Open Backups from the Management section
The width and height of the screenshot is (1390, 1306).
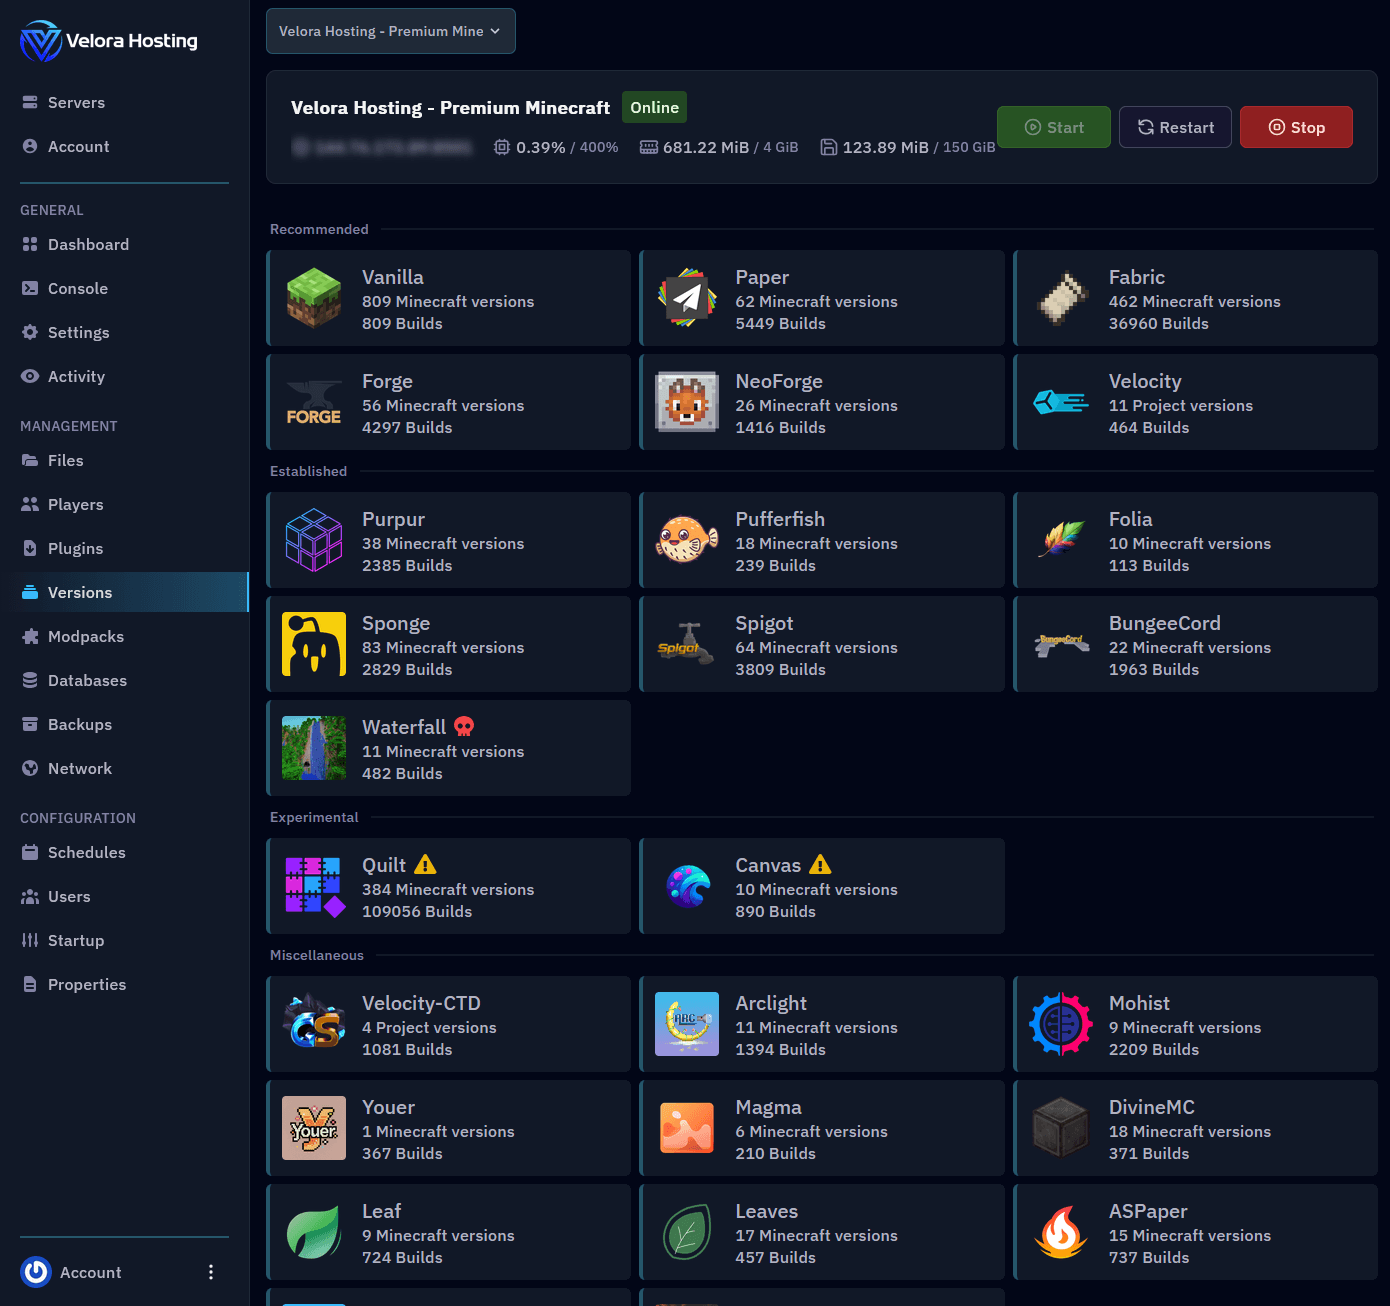79,725
